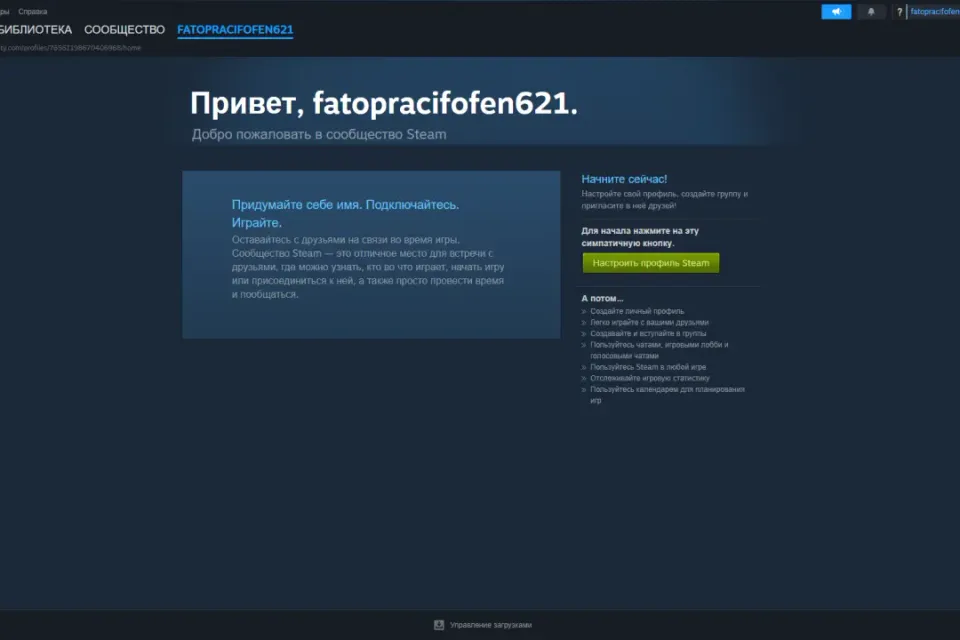Click the Начните сейчас! heading
960x640 pixels.
pos(624,179)
